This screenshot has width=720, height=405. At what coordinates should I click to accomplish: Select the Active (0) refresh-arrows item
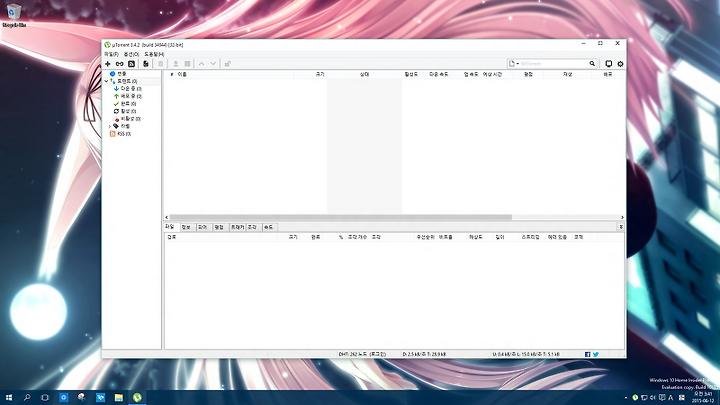pos(125,112)
